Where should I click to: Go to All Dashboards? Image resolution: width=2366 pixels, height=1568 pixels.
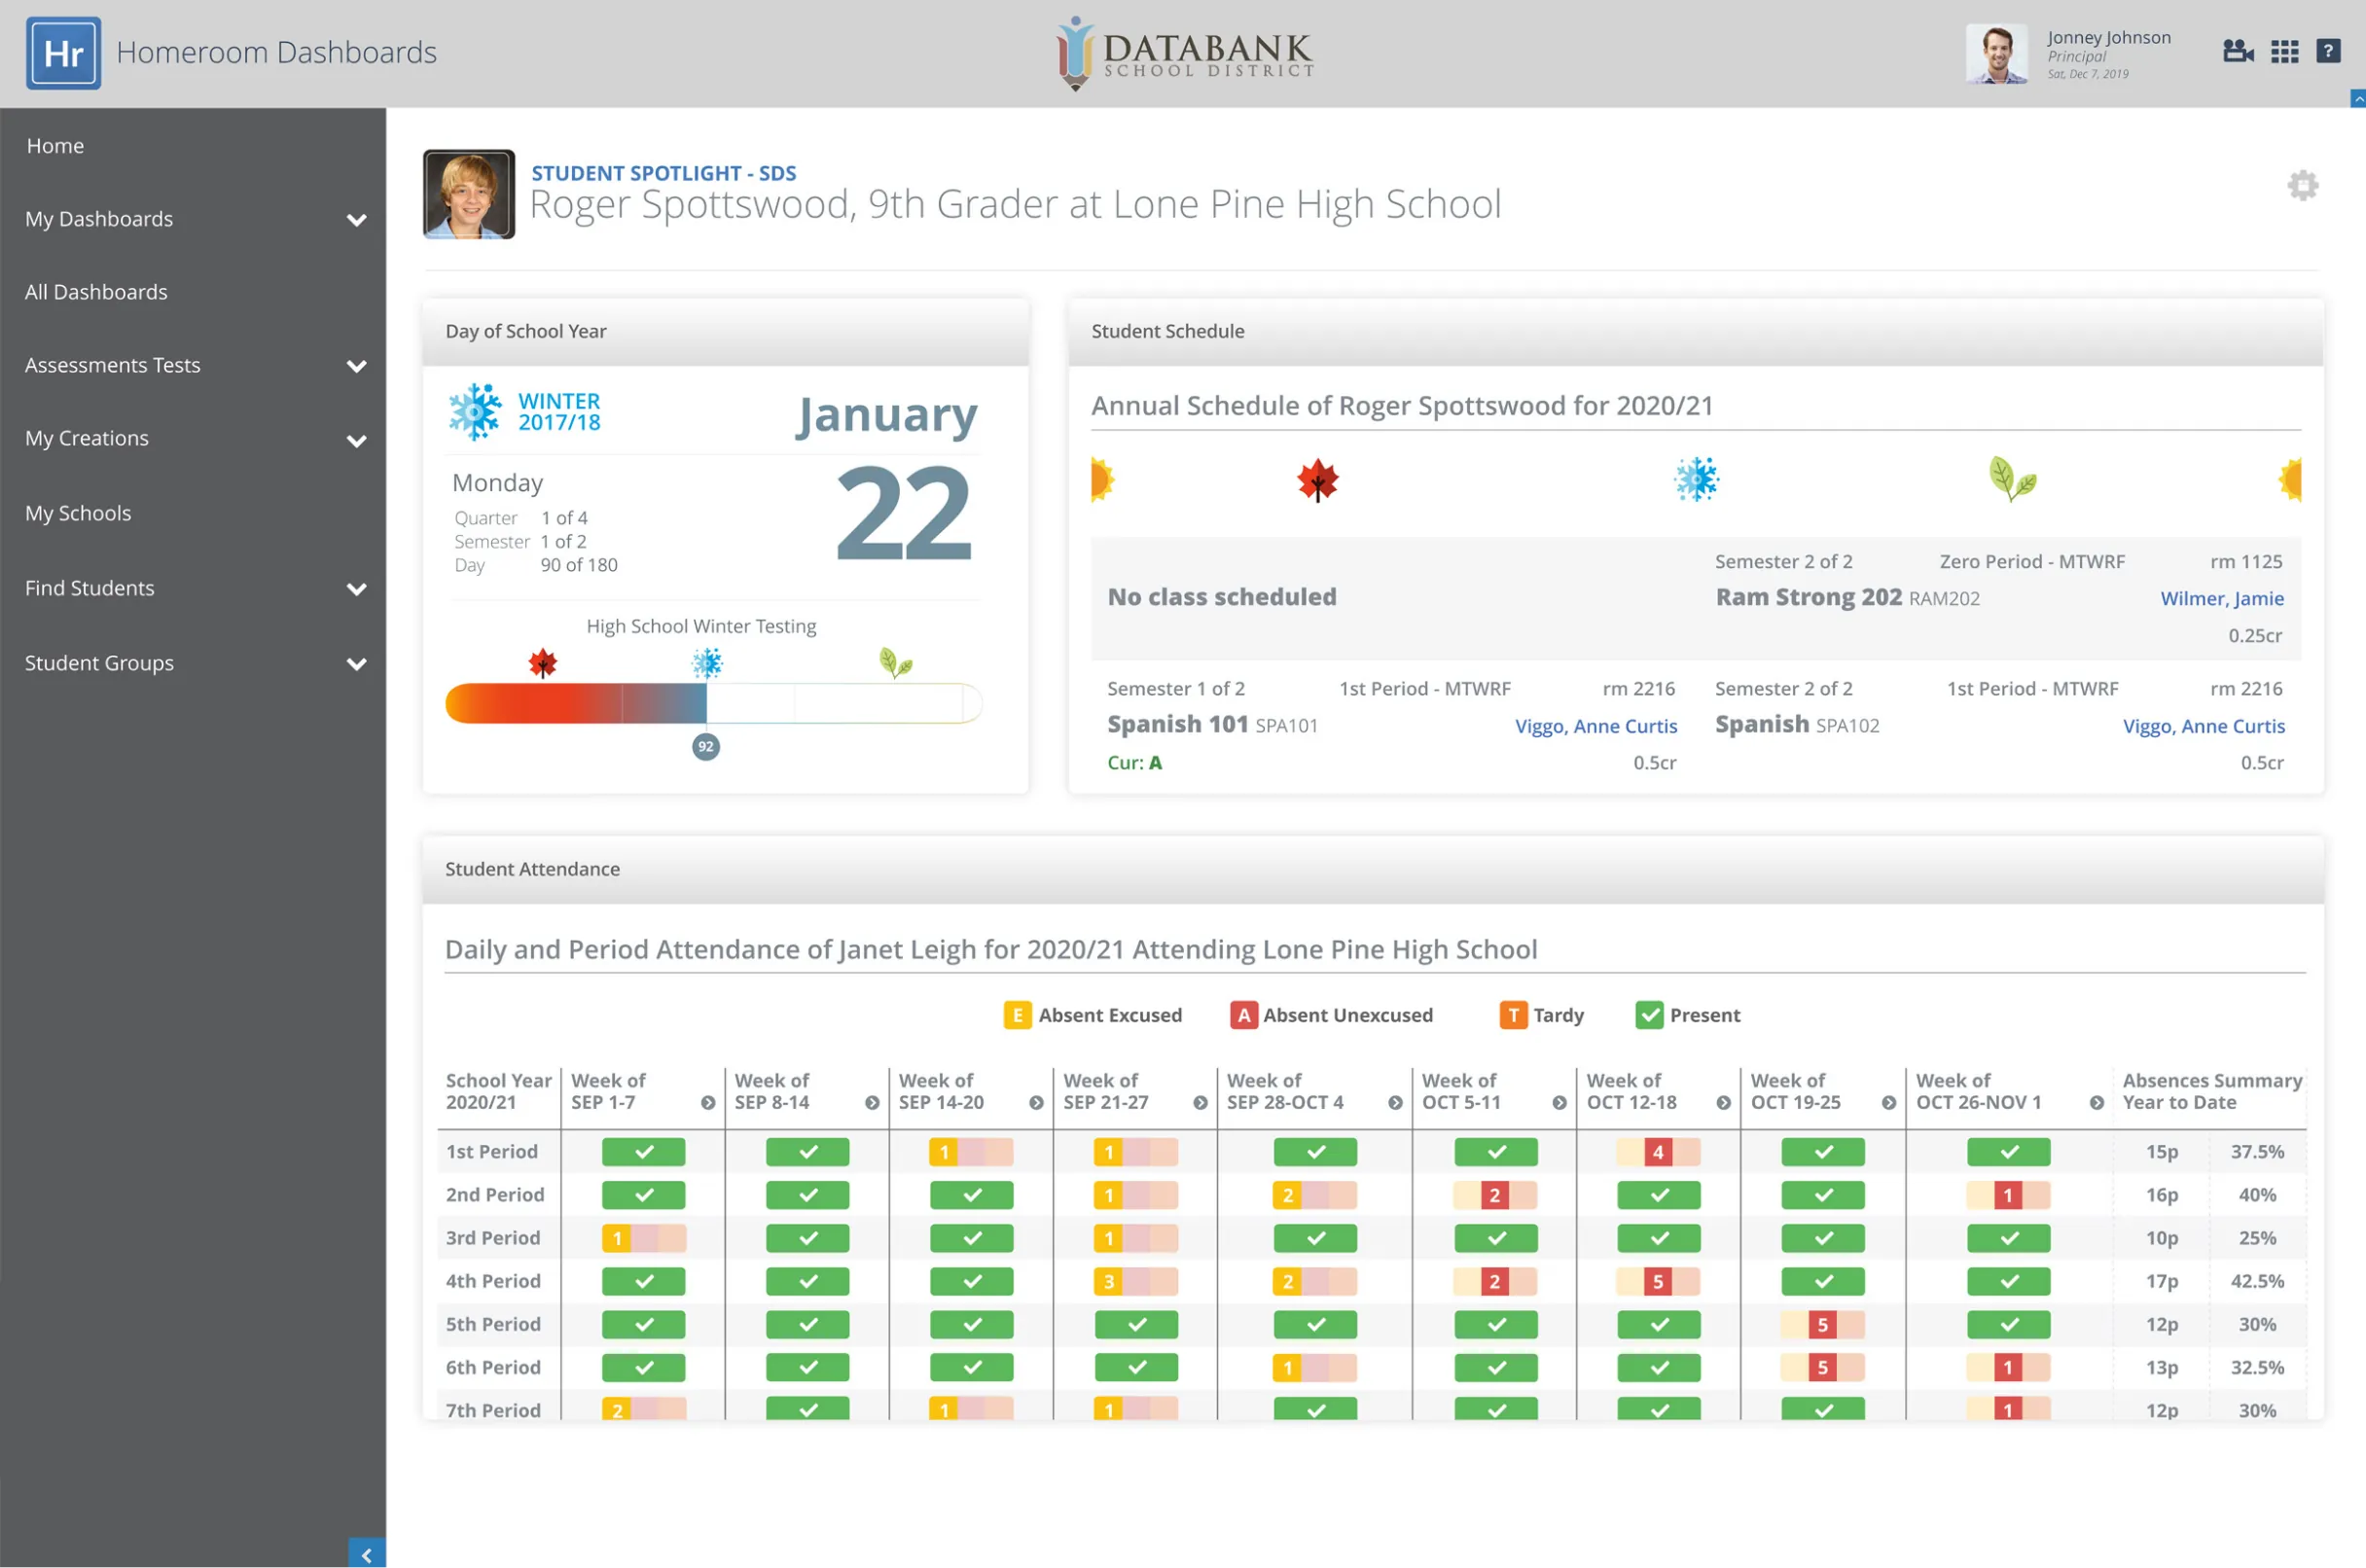click(96, 292)
